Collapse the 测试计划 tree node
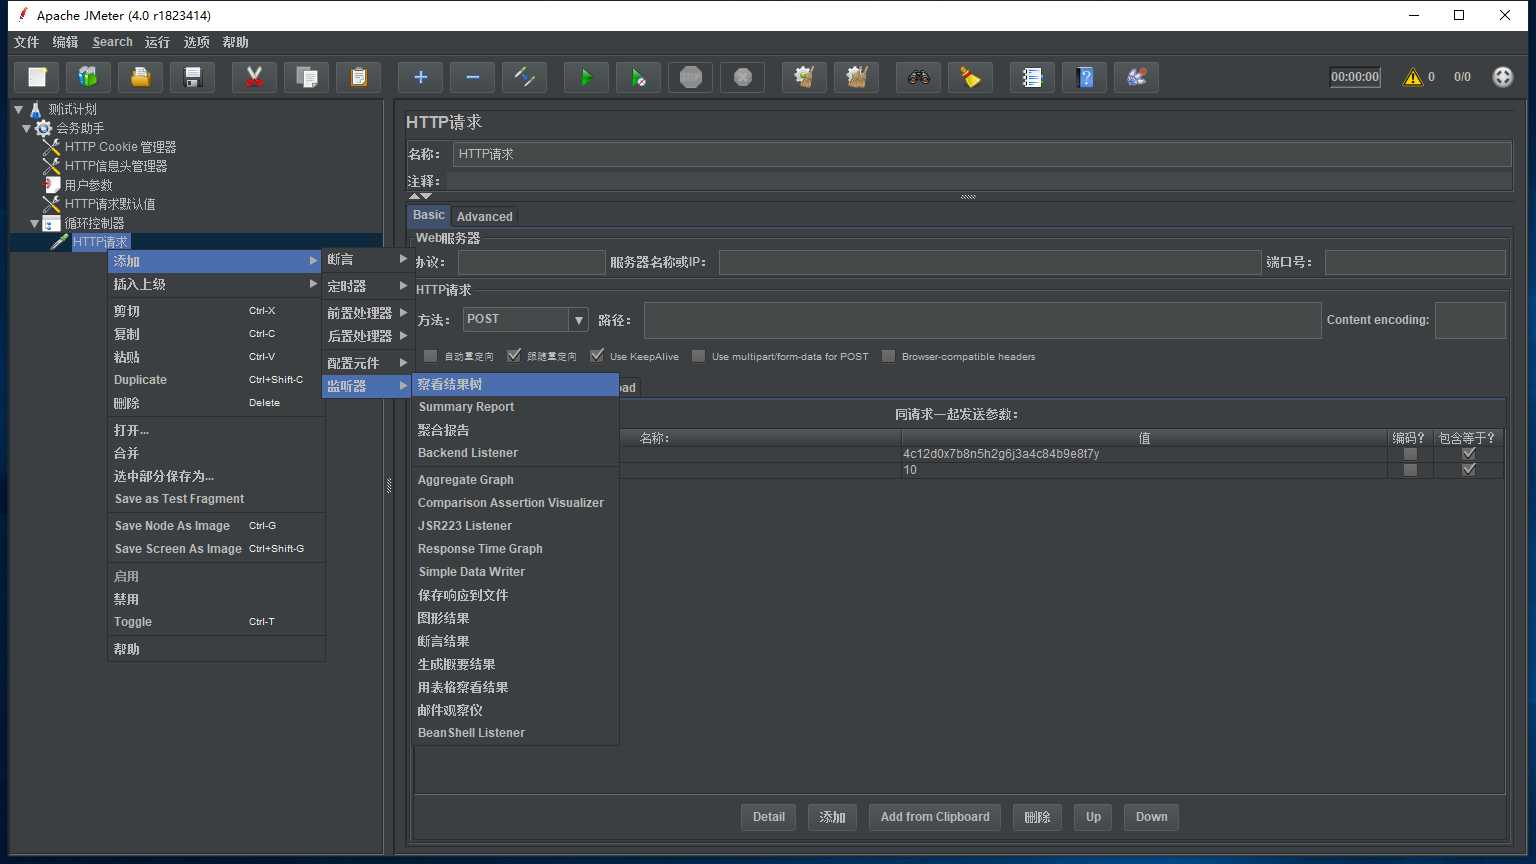 [19, 109]
